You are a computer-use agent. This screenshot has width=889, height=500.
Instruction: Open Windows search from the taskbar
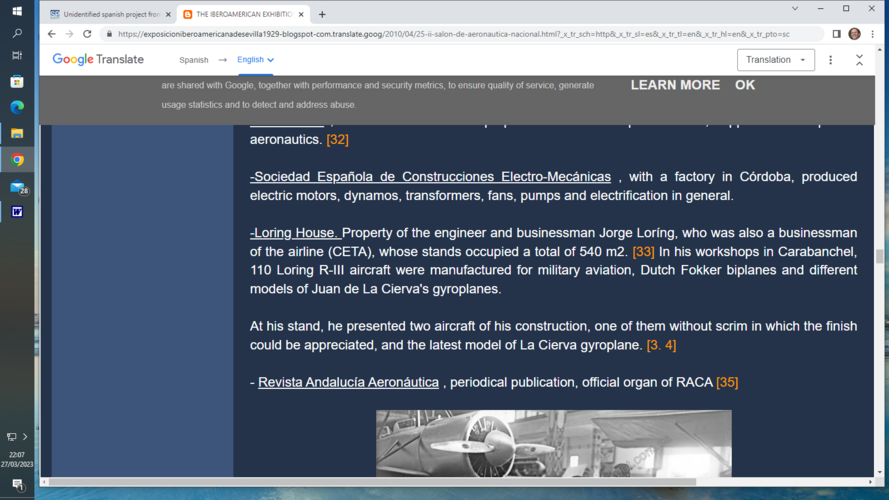point(17,33)
